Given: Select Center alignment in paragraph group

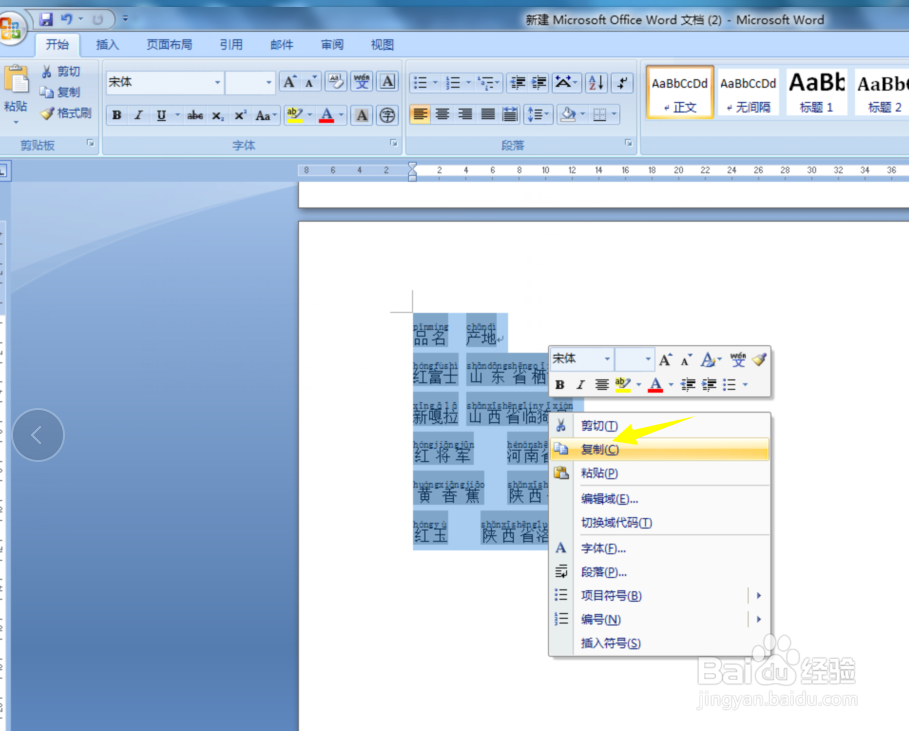Looking at the screenshot, I should click(x=442, y=114).
